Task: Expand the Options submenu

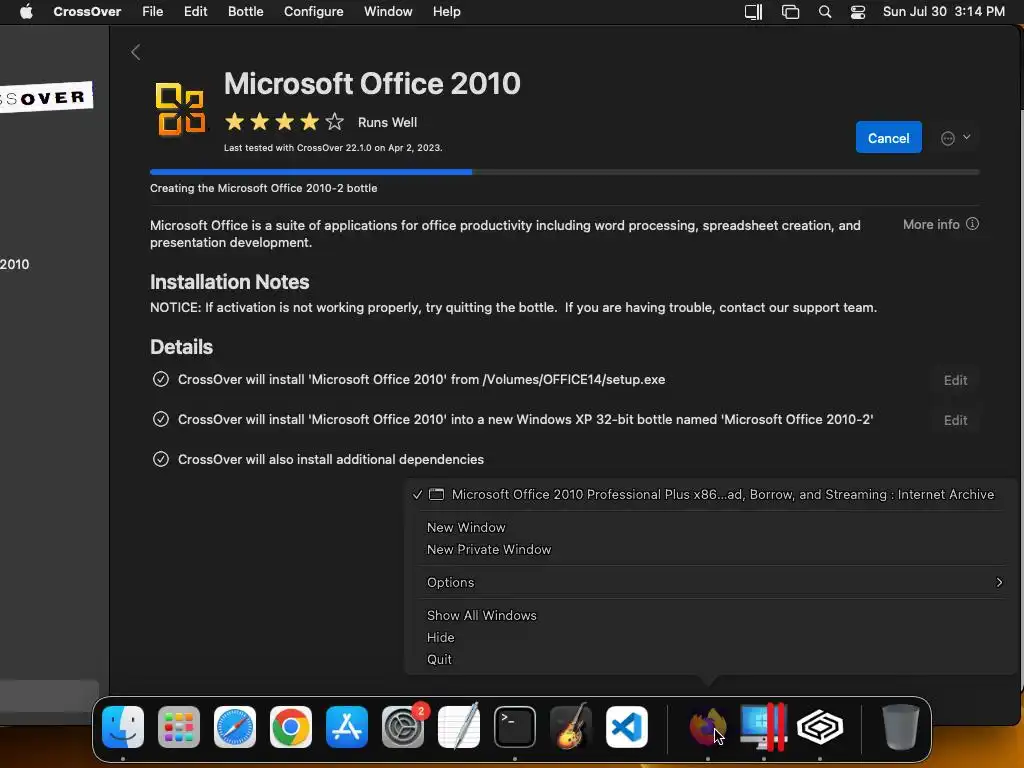Action: 709,582
